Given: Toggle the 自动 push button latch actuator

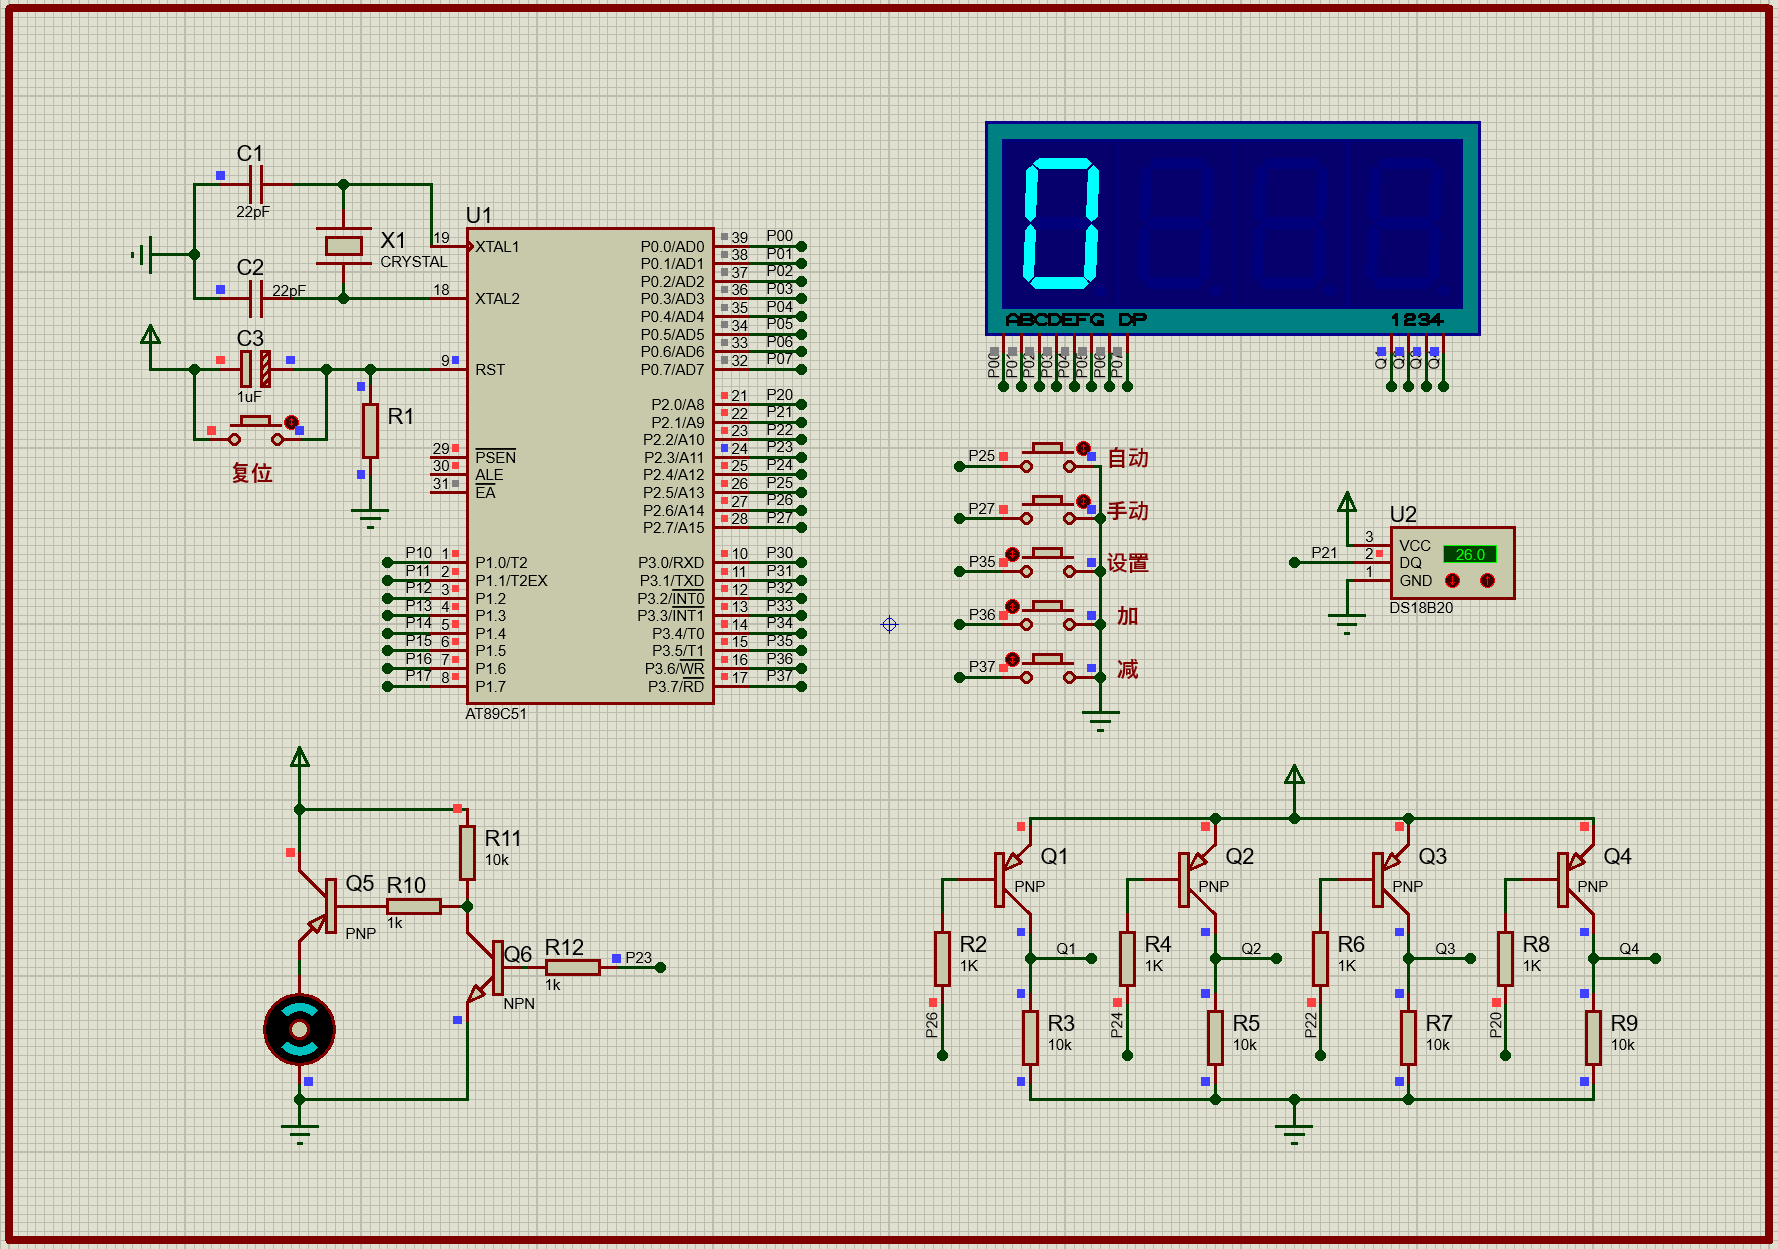Looking at the screenshot, I should click(x=1083, y=448).
